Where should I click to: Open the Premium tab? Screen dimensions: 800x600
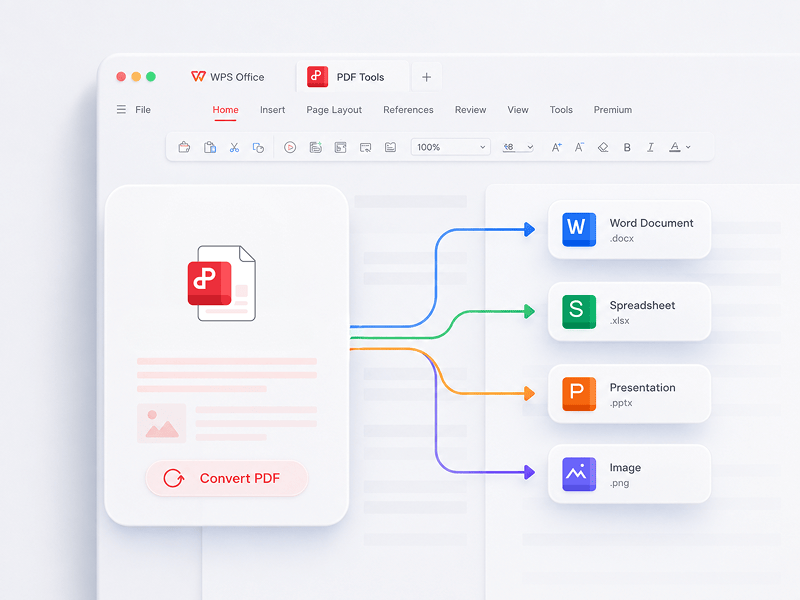click(613, 110)
